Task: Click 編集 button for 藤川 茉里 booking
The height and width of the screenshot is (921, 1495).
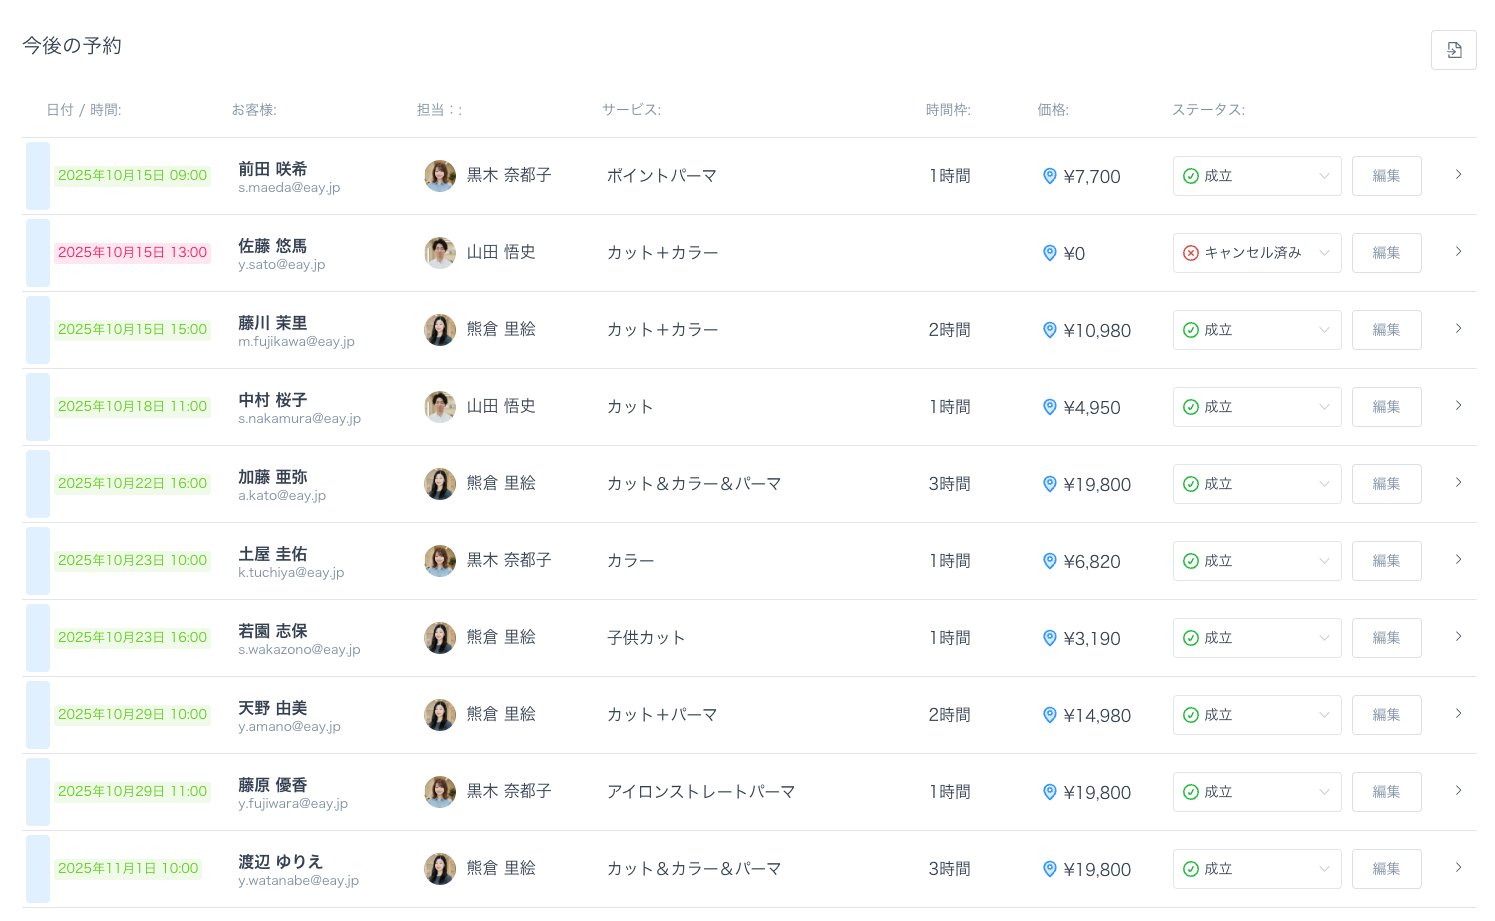Action: pos(1386,330)
